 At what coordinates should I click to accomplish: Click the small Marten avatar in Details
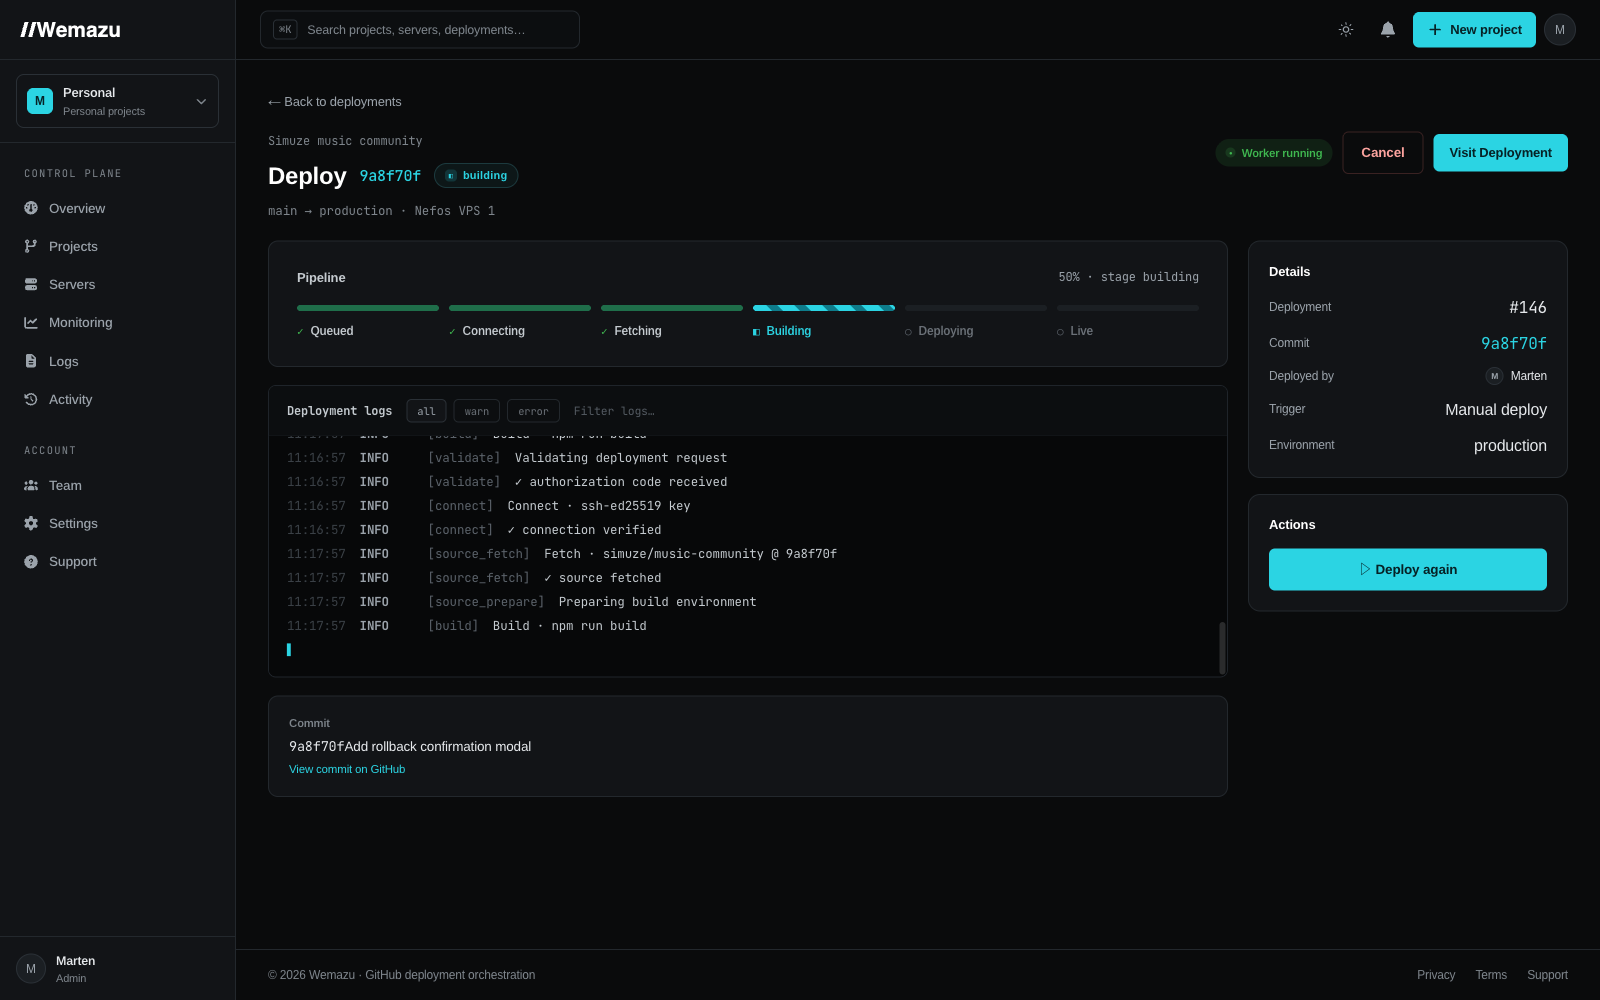(1494, 376)
